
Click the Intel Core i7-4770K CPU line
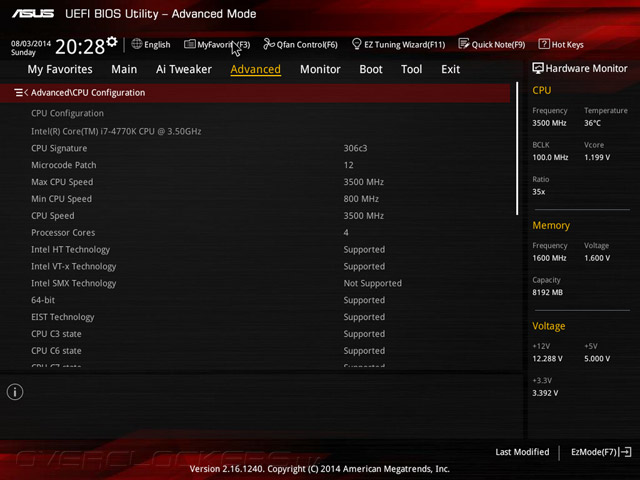(x=116, y=131)
